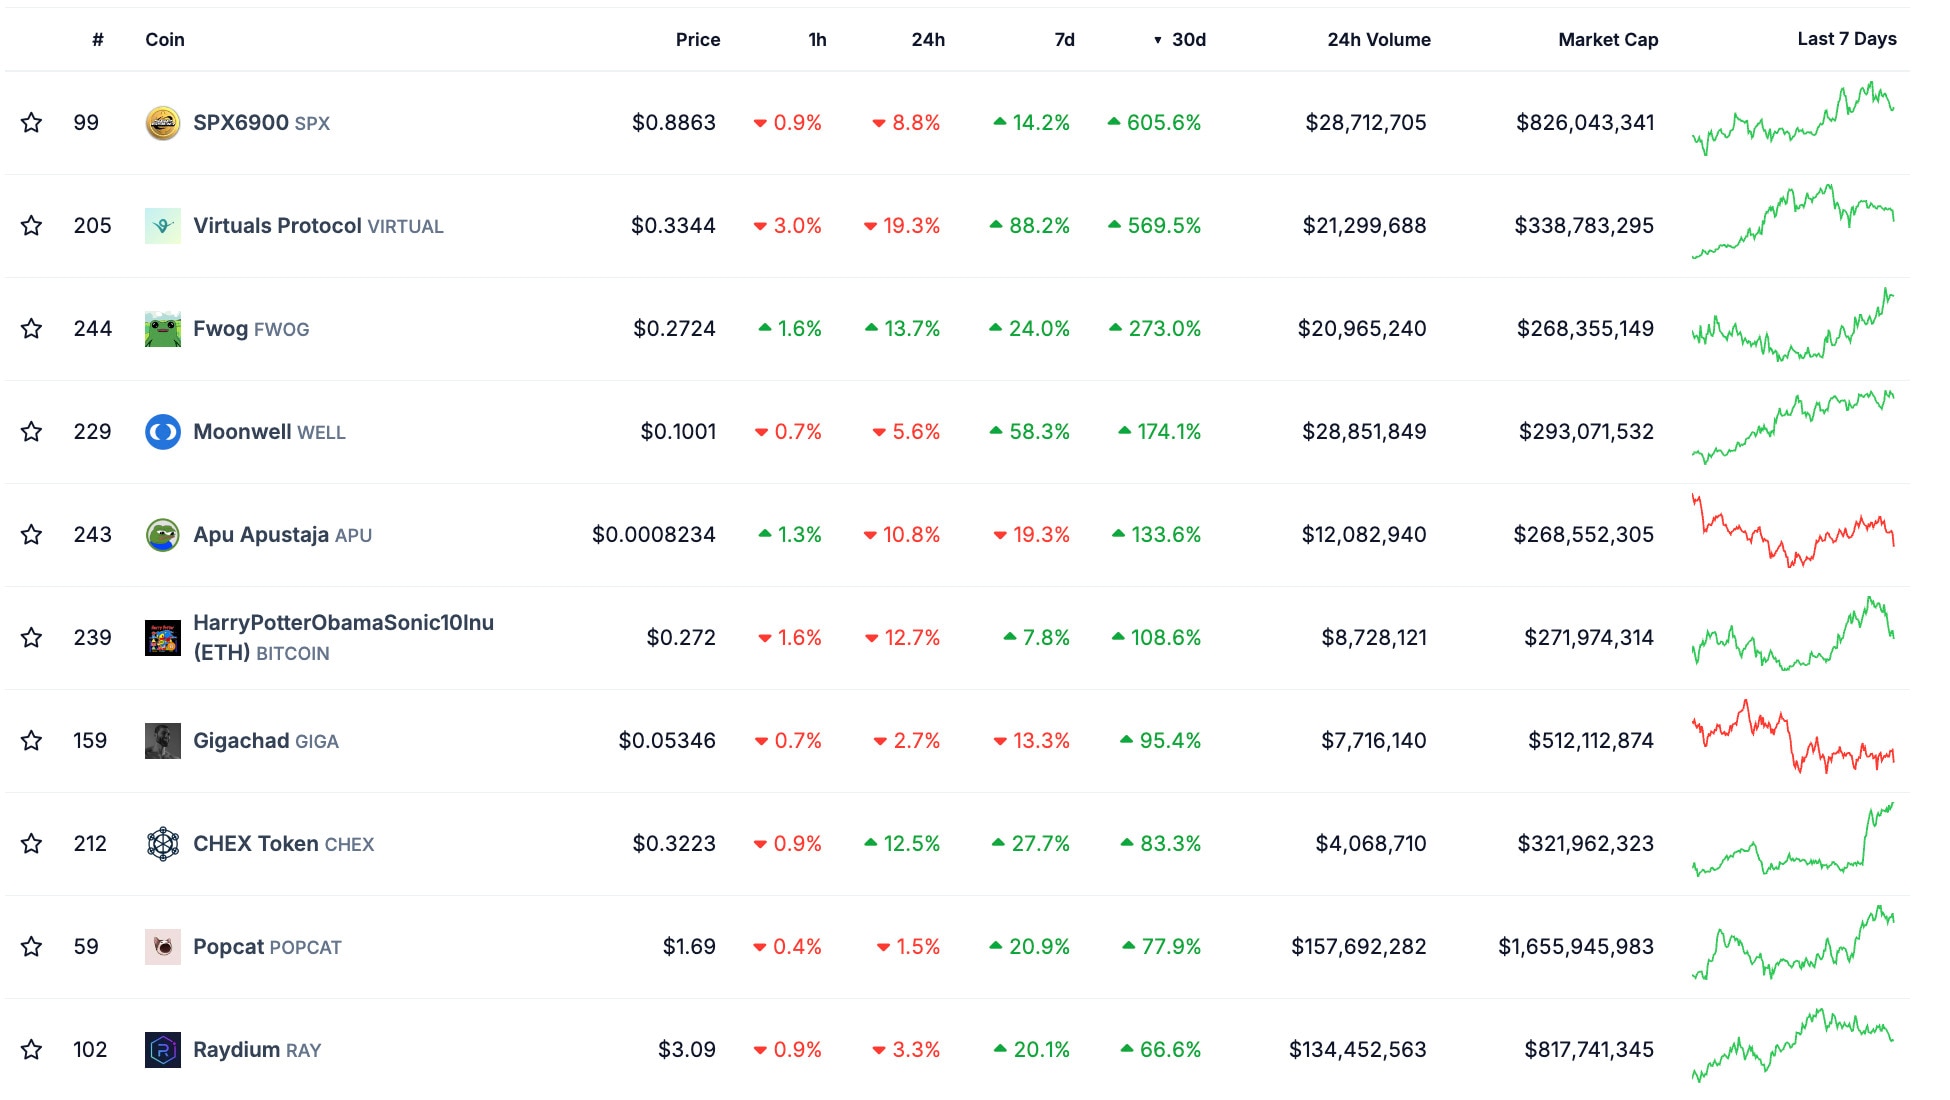Open Apu Apustaja APU details

coord(282,535)
